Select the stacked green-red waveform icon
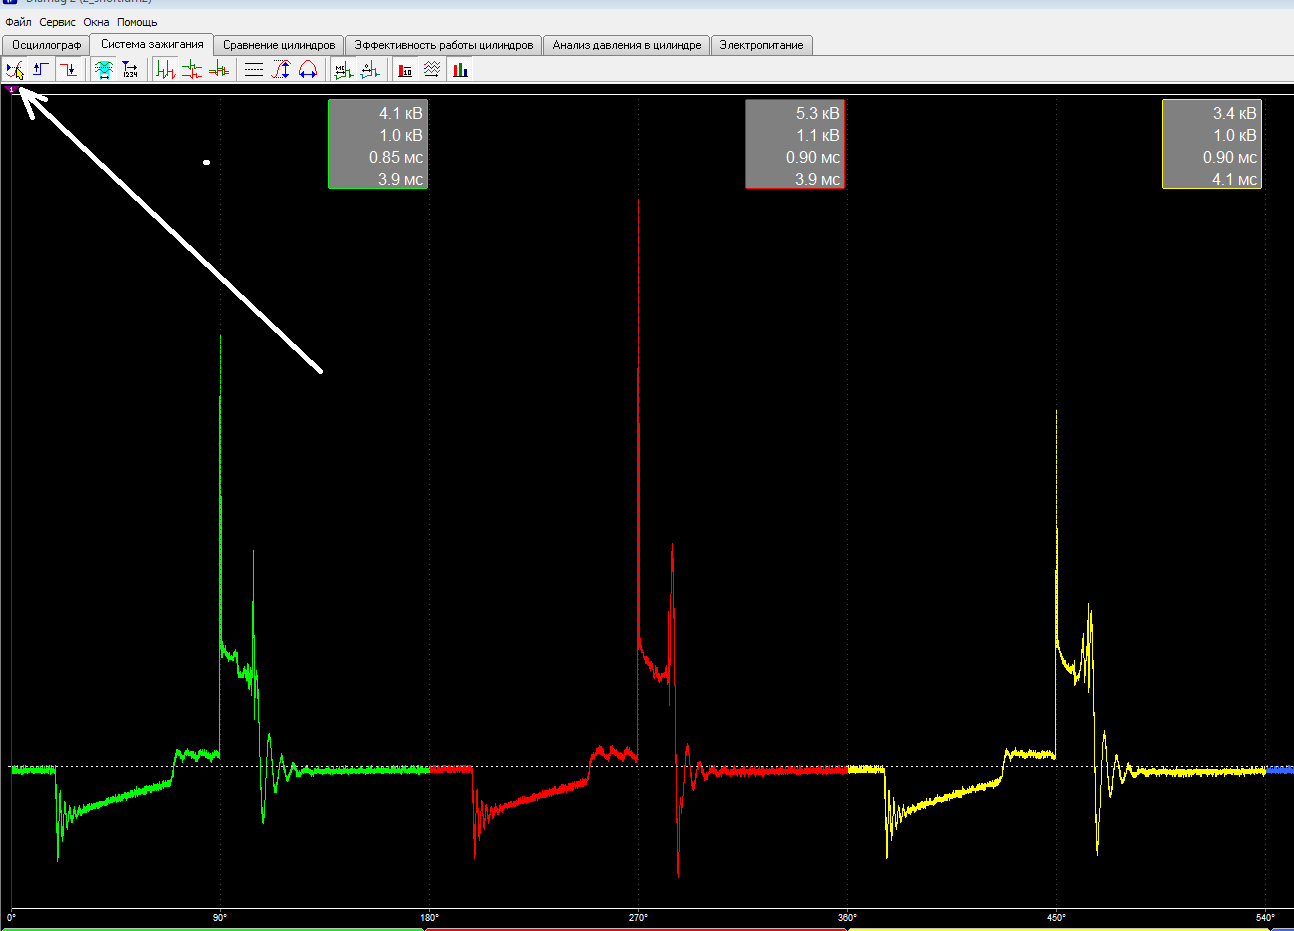The width and height of the screenshot is (1294, 931). coord(192,70)
